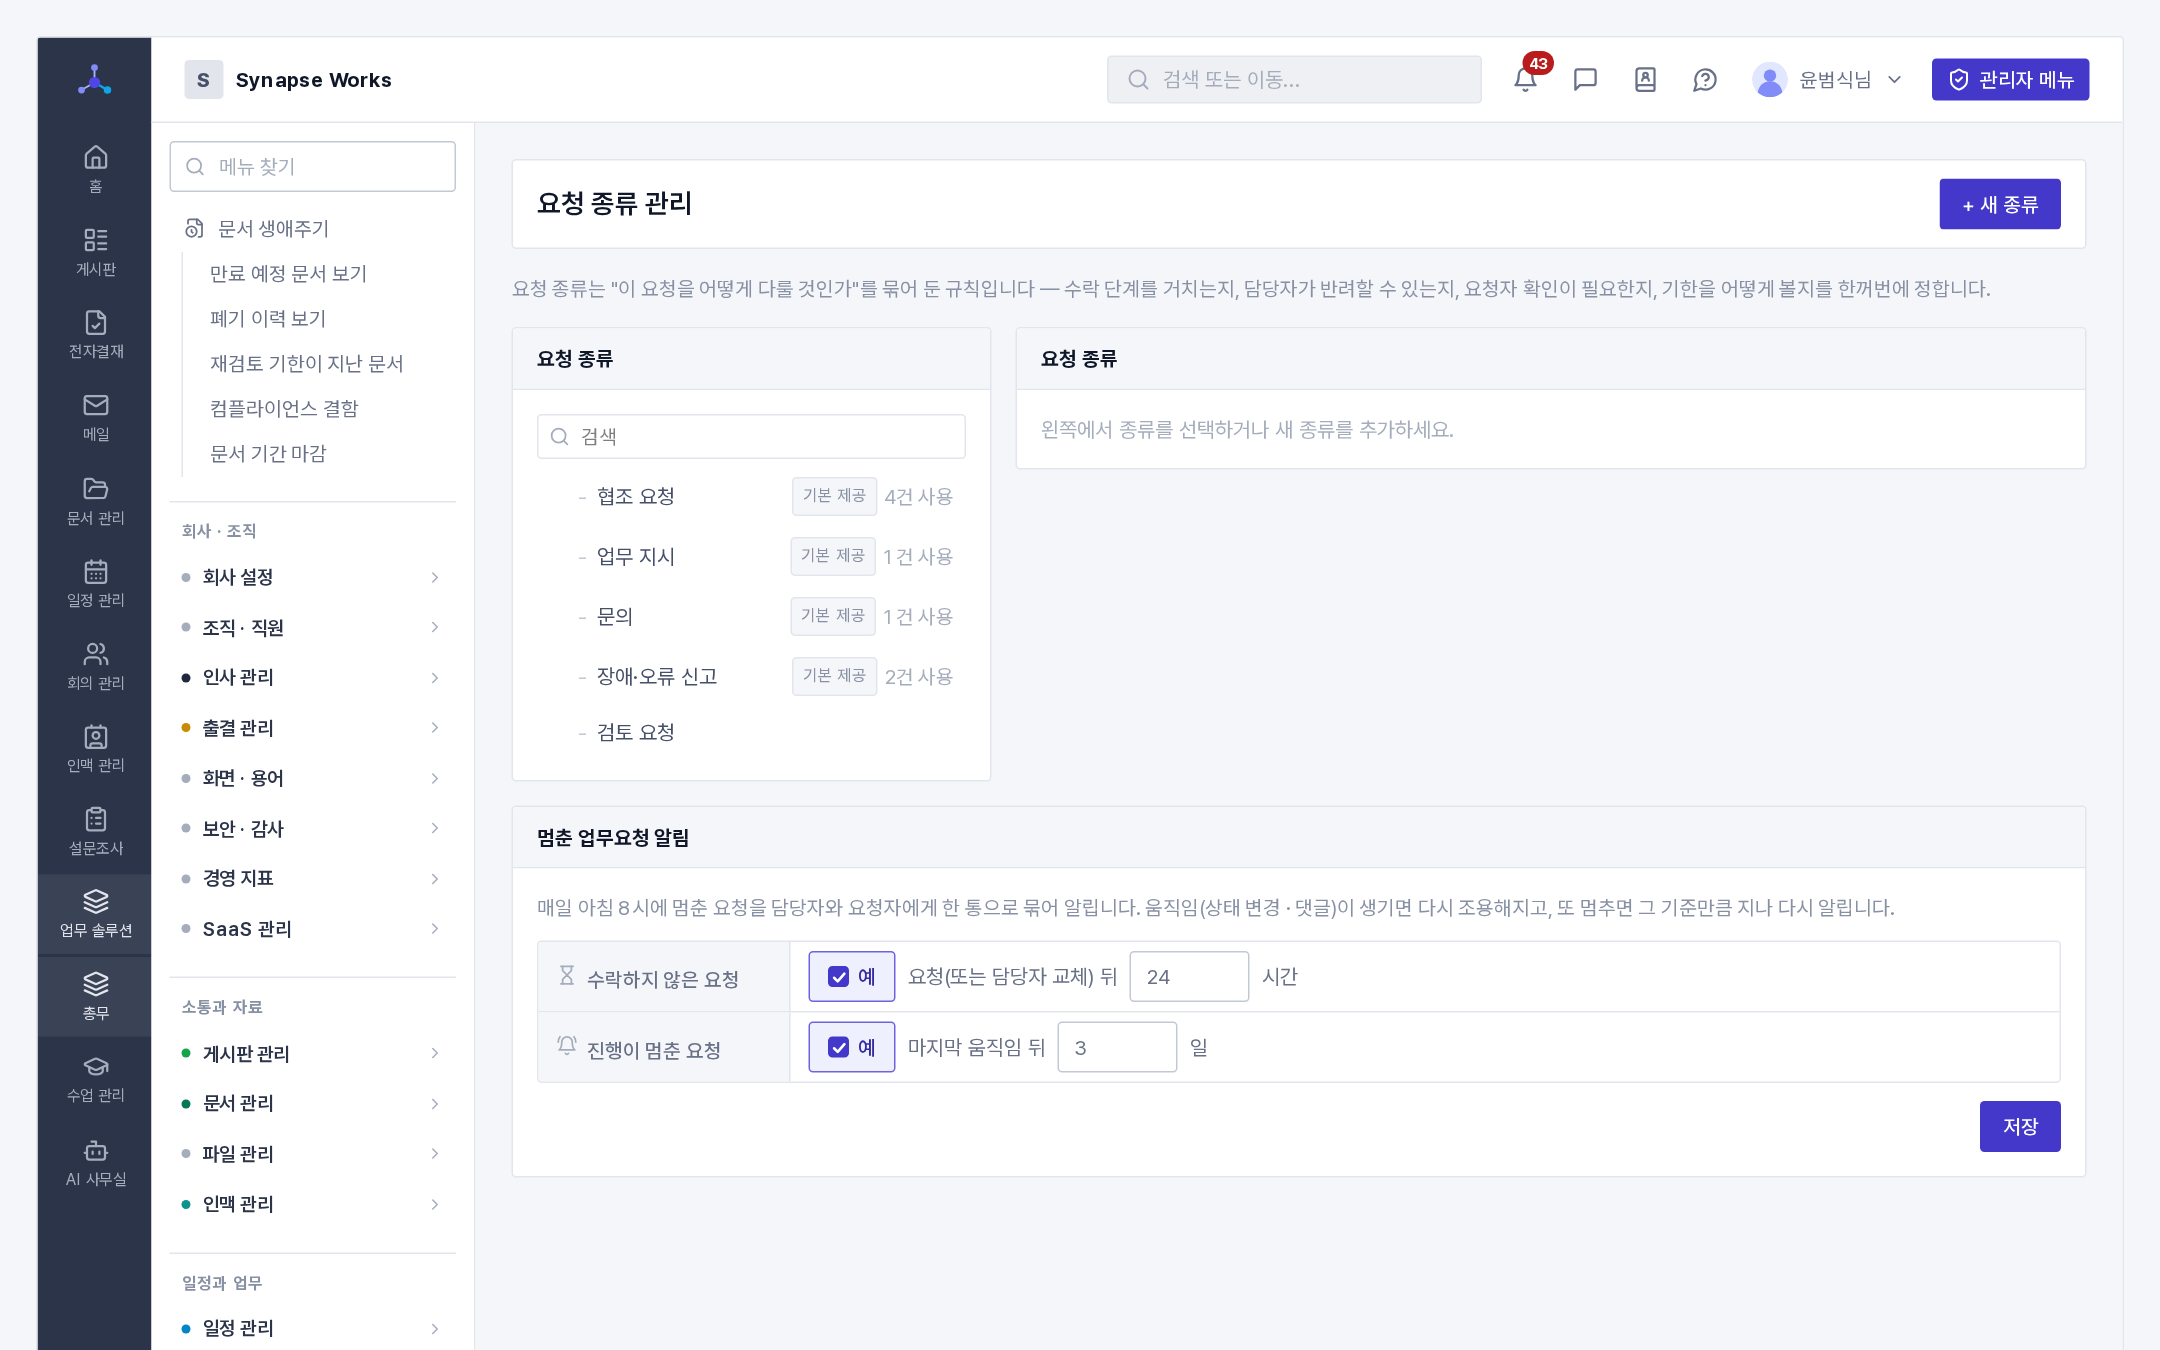Open the 총무 sidebar icon
Image resolution: width=2160 pixels, height=1350 pixels.
coord(95,996)
